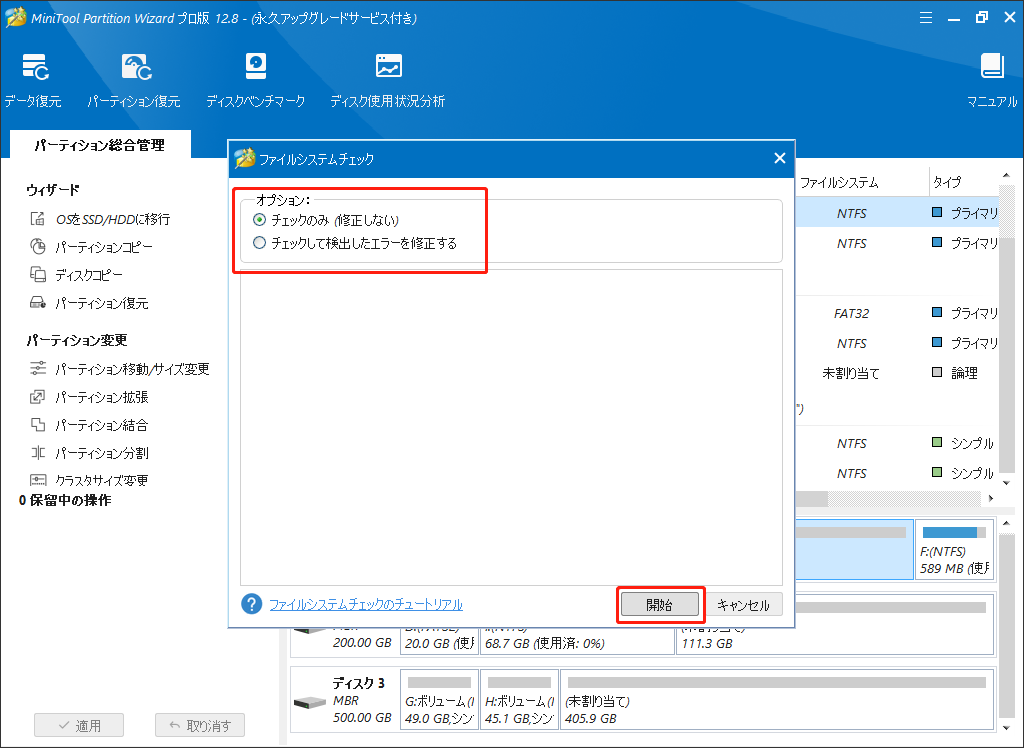Select the ディスクコピー wizard in the sidebar
1024x748 pixels.
89,275
